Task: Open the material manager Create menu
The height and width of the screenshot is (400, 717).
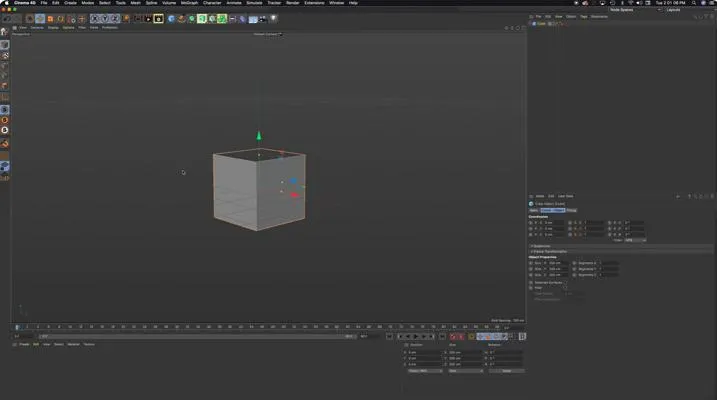Action: [x=24, y=344]
